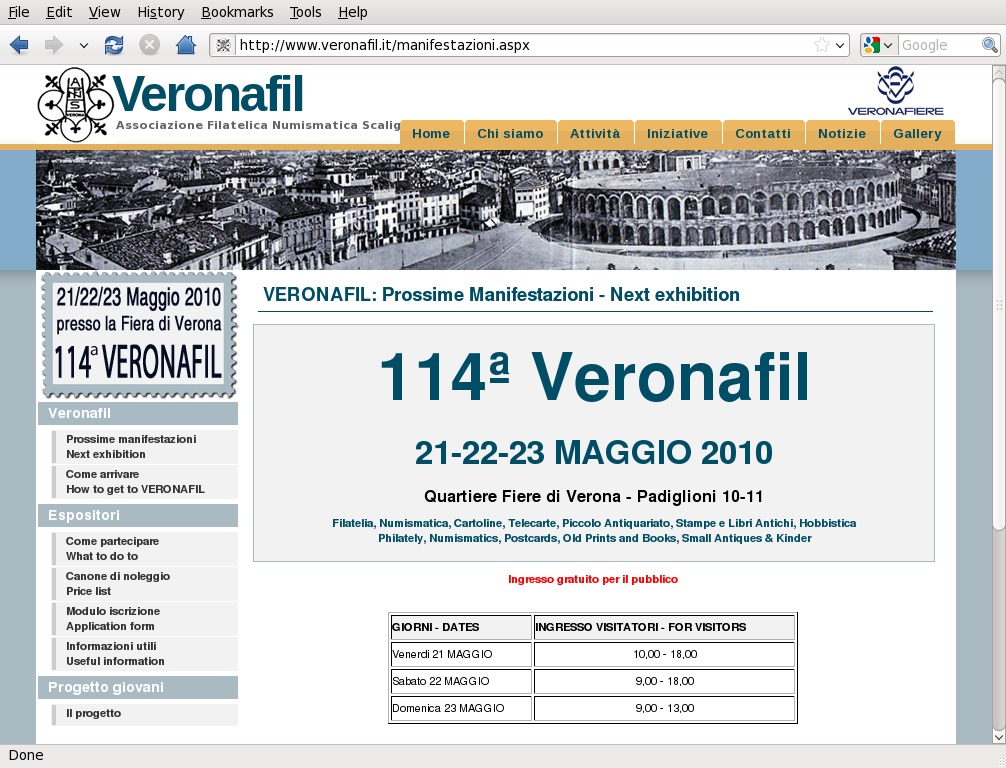Click the browser Forward arrow button

click(54, 45)
